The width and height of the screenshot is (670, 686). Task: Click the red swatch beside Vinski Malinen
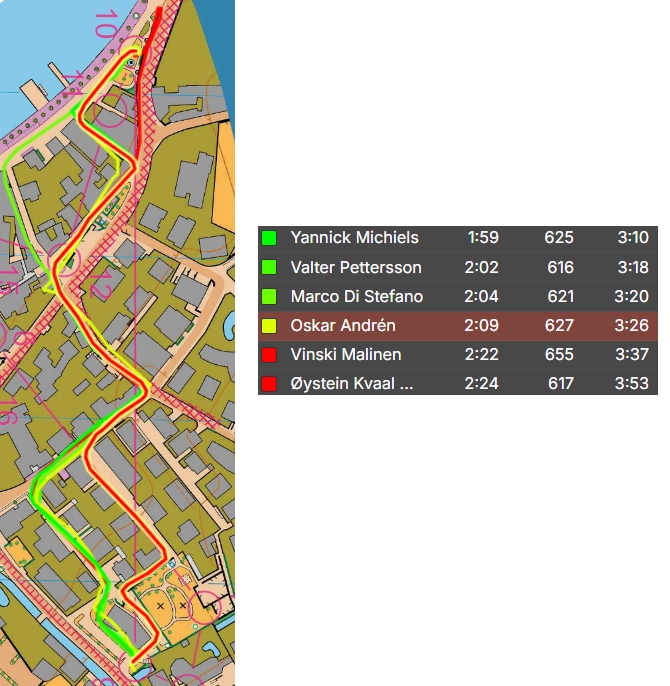pyautogui.click(x=269, y=355)
